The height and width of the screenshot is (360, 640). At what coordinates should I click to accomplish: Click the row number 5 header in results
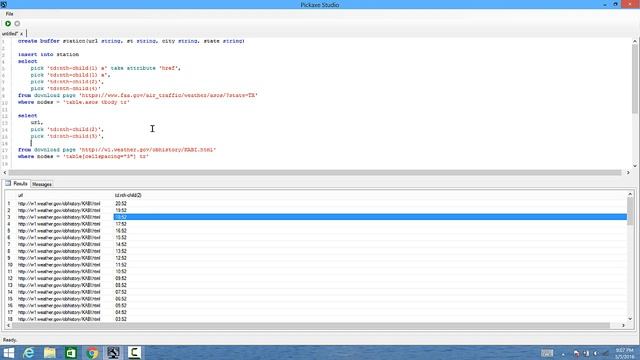pos(9,231)
